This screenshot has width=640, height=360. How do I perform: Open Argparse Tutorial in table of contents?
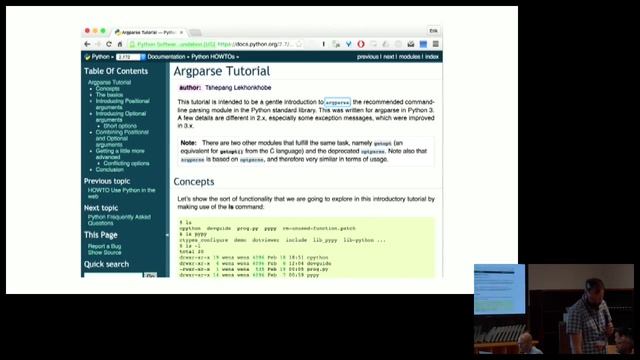[x=109, y=82]
